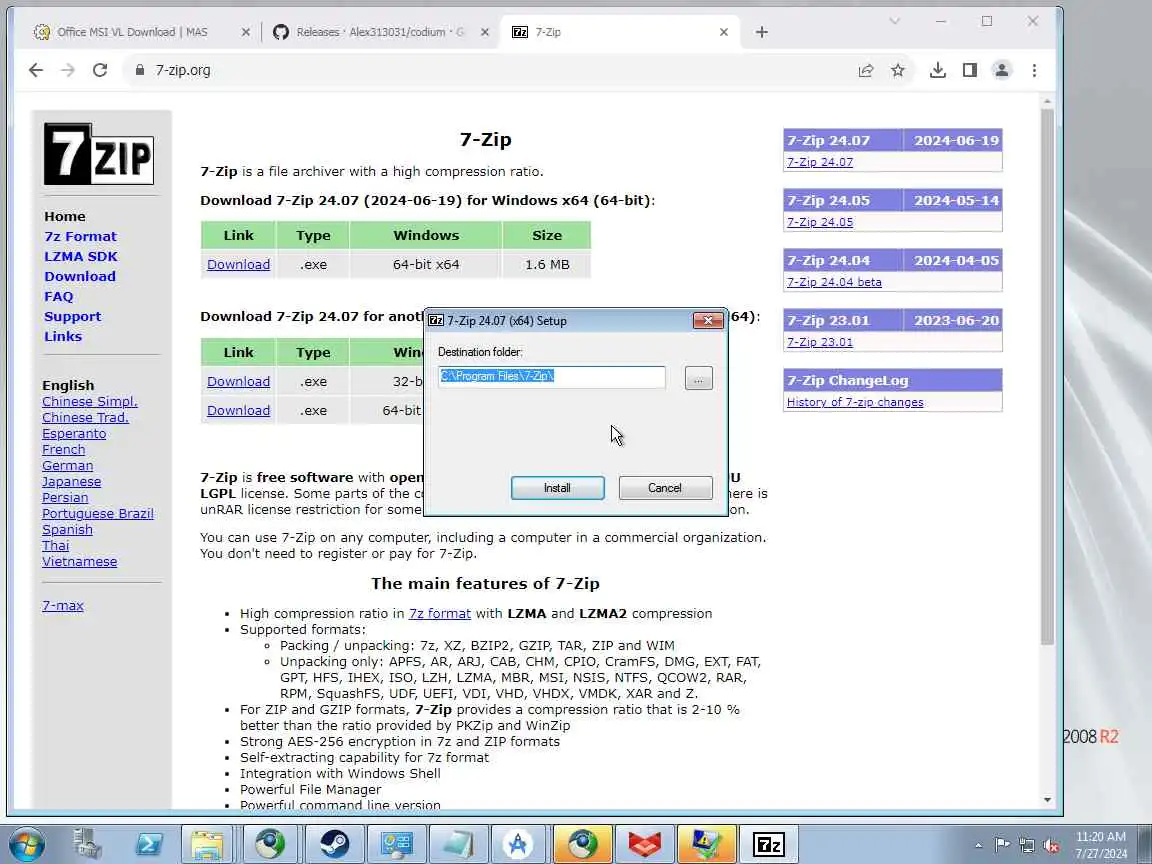Open the browser downloads list
The width and height of the screenshot is (1152, 864).
click(x=937, y=71)
